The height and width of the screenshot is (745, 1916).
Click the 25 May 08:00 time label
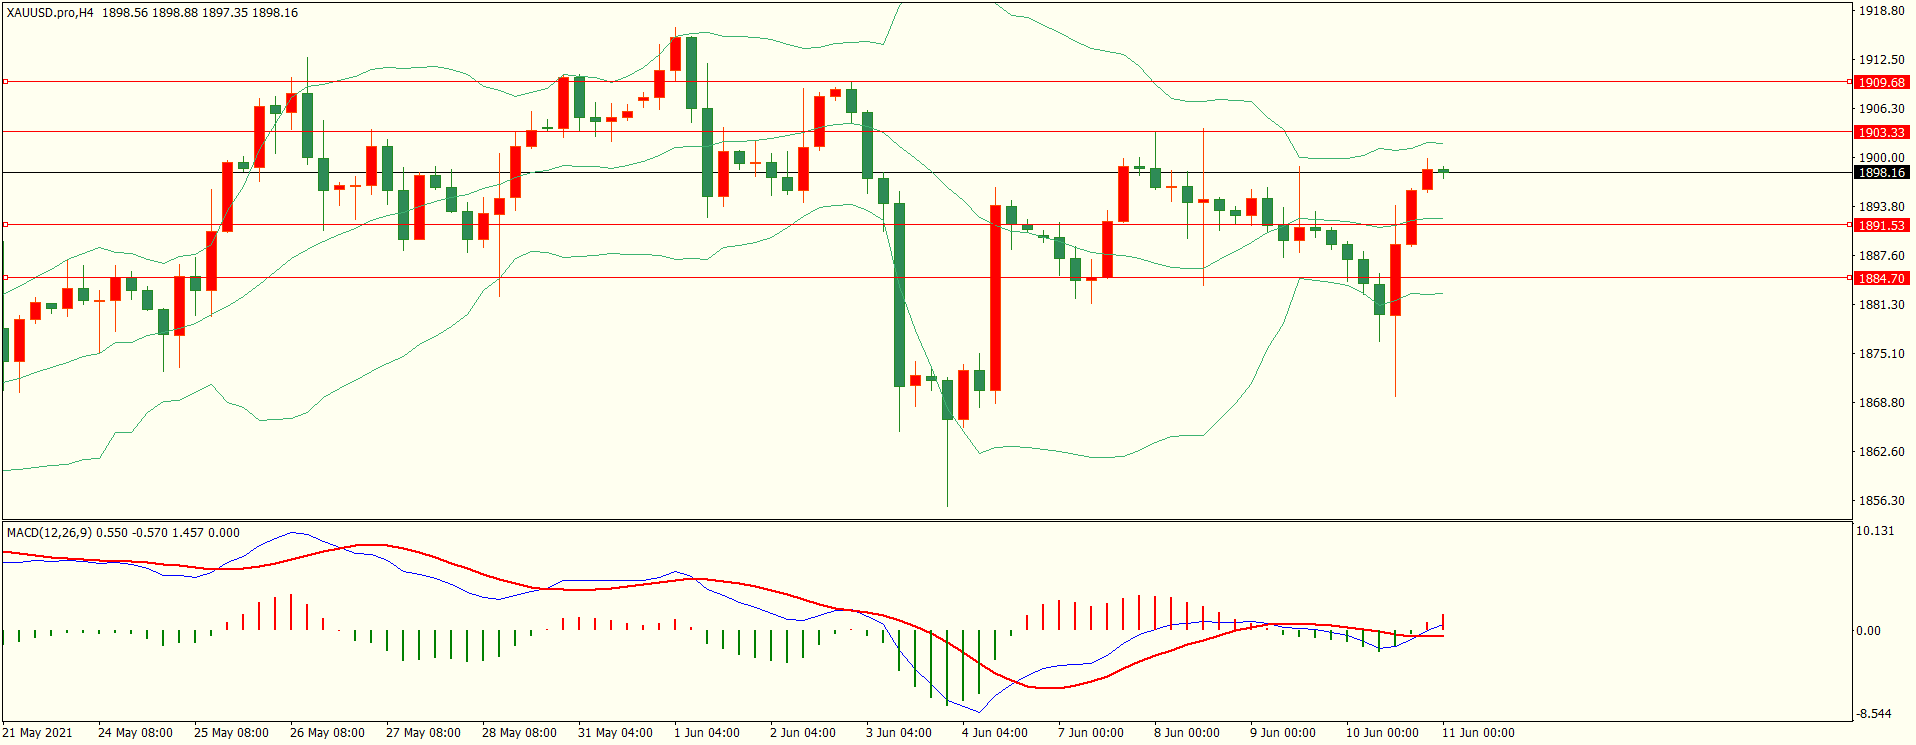[x=231, y=733]
